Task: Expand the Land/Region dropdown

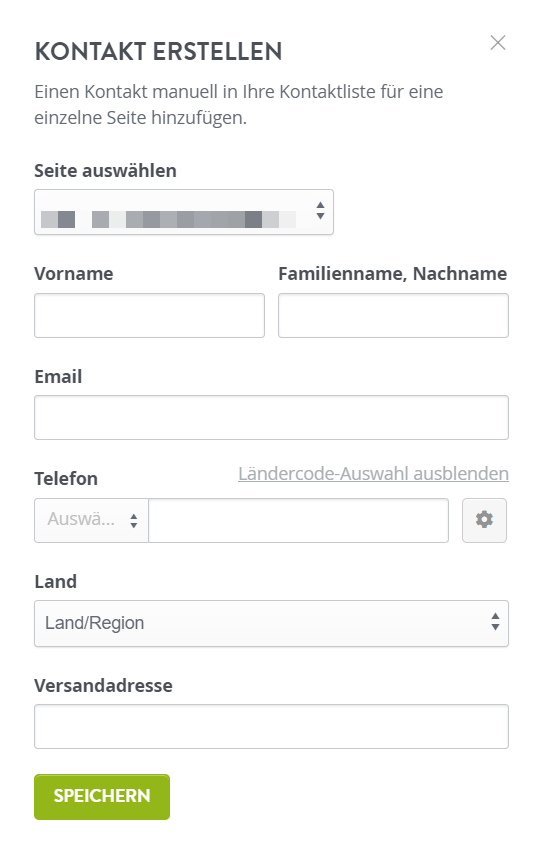Action: click(271, 623)
